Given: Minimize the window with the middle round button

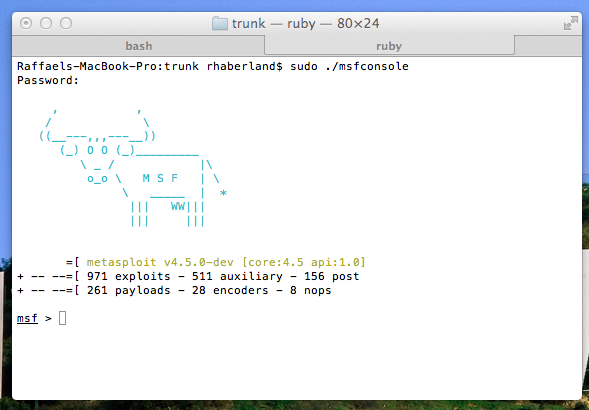Looking at the screenshot, I should pos(46,23).
